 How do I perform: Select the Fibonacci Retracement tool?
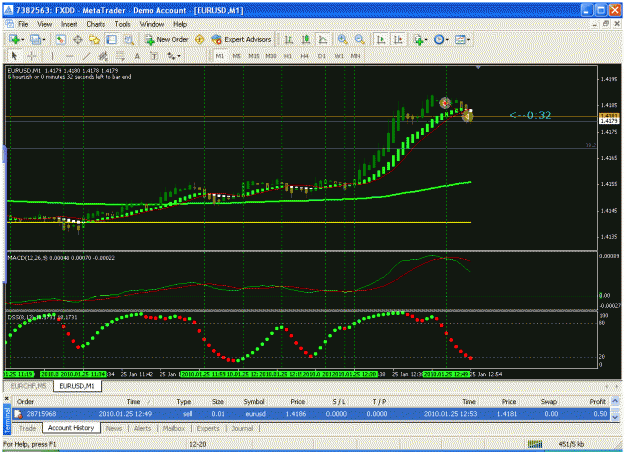[120, 56]
